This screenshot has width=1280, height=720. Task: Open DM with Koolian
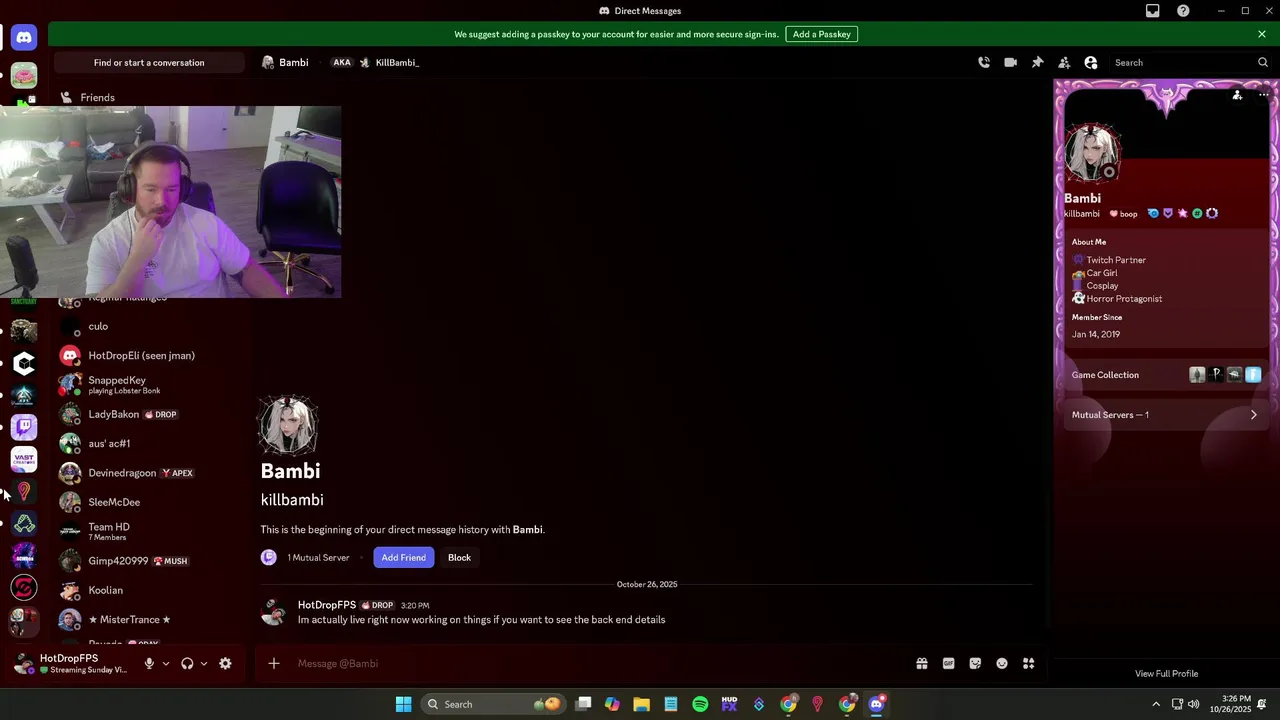150,590
